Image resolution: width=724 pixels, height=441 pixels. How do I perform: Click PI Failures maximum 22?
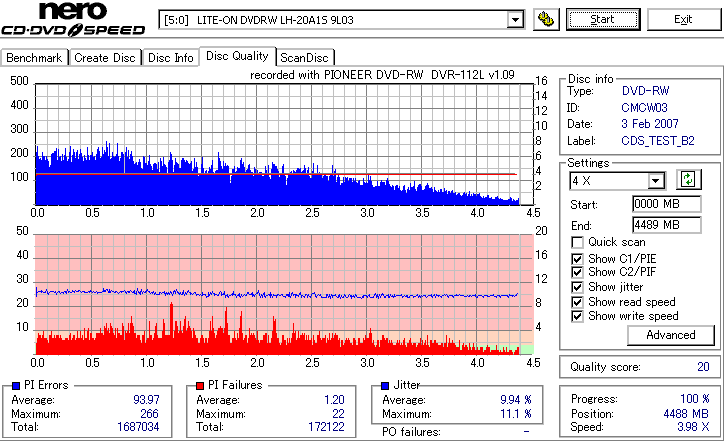pos(338,413)
